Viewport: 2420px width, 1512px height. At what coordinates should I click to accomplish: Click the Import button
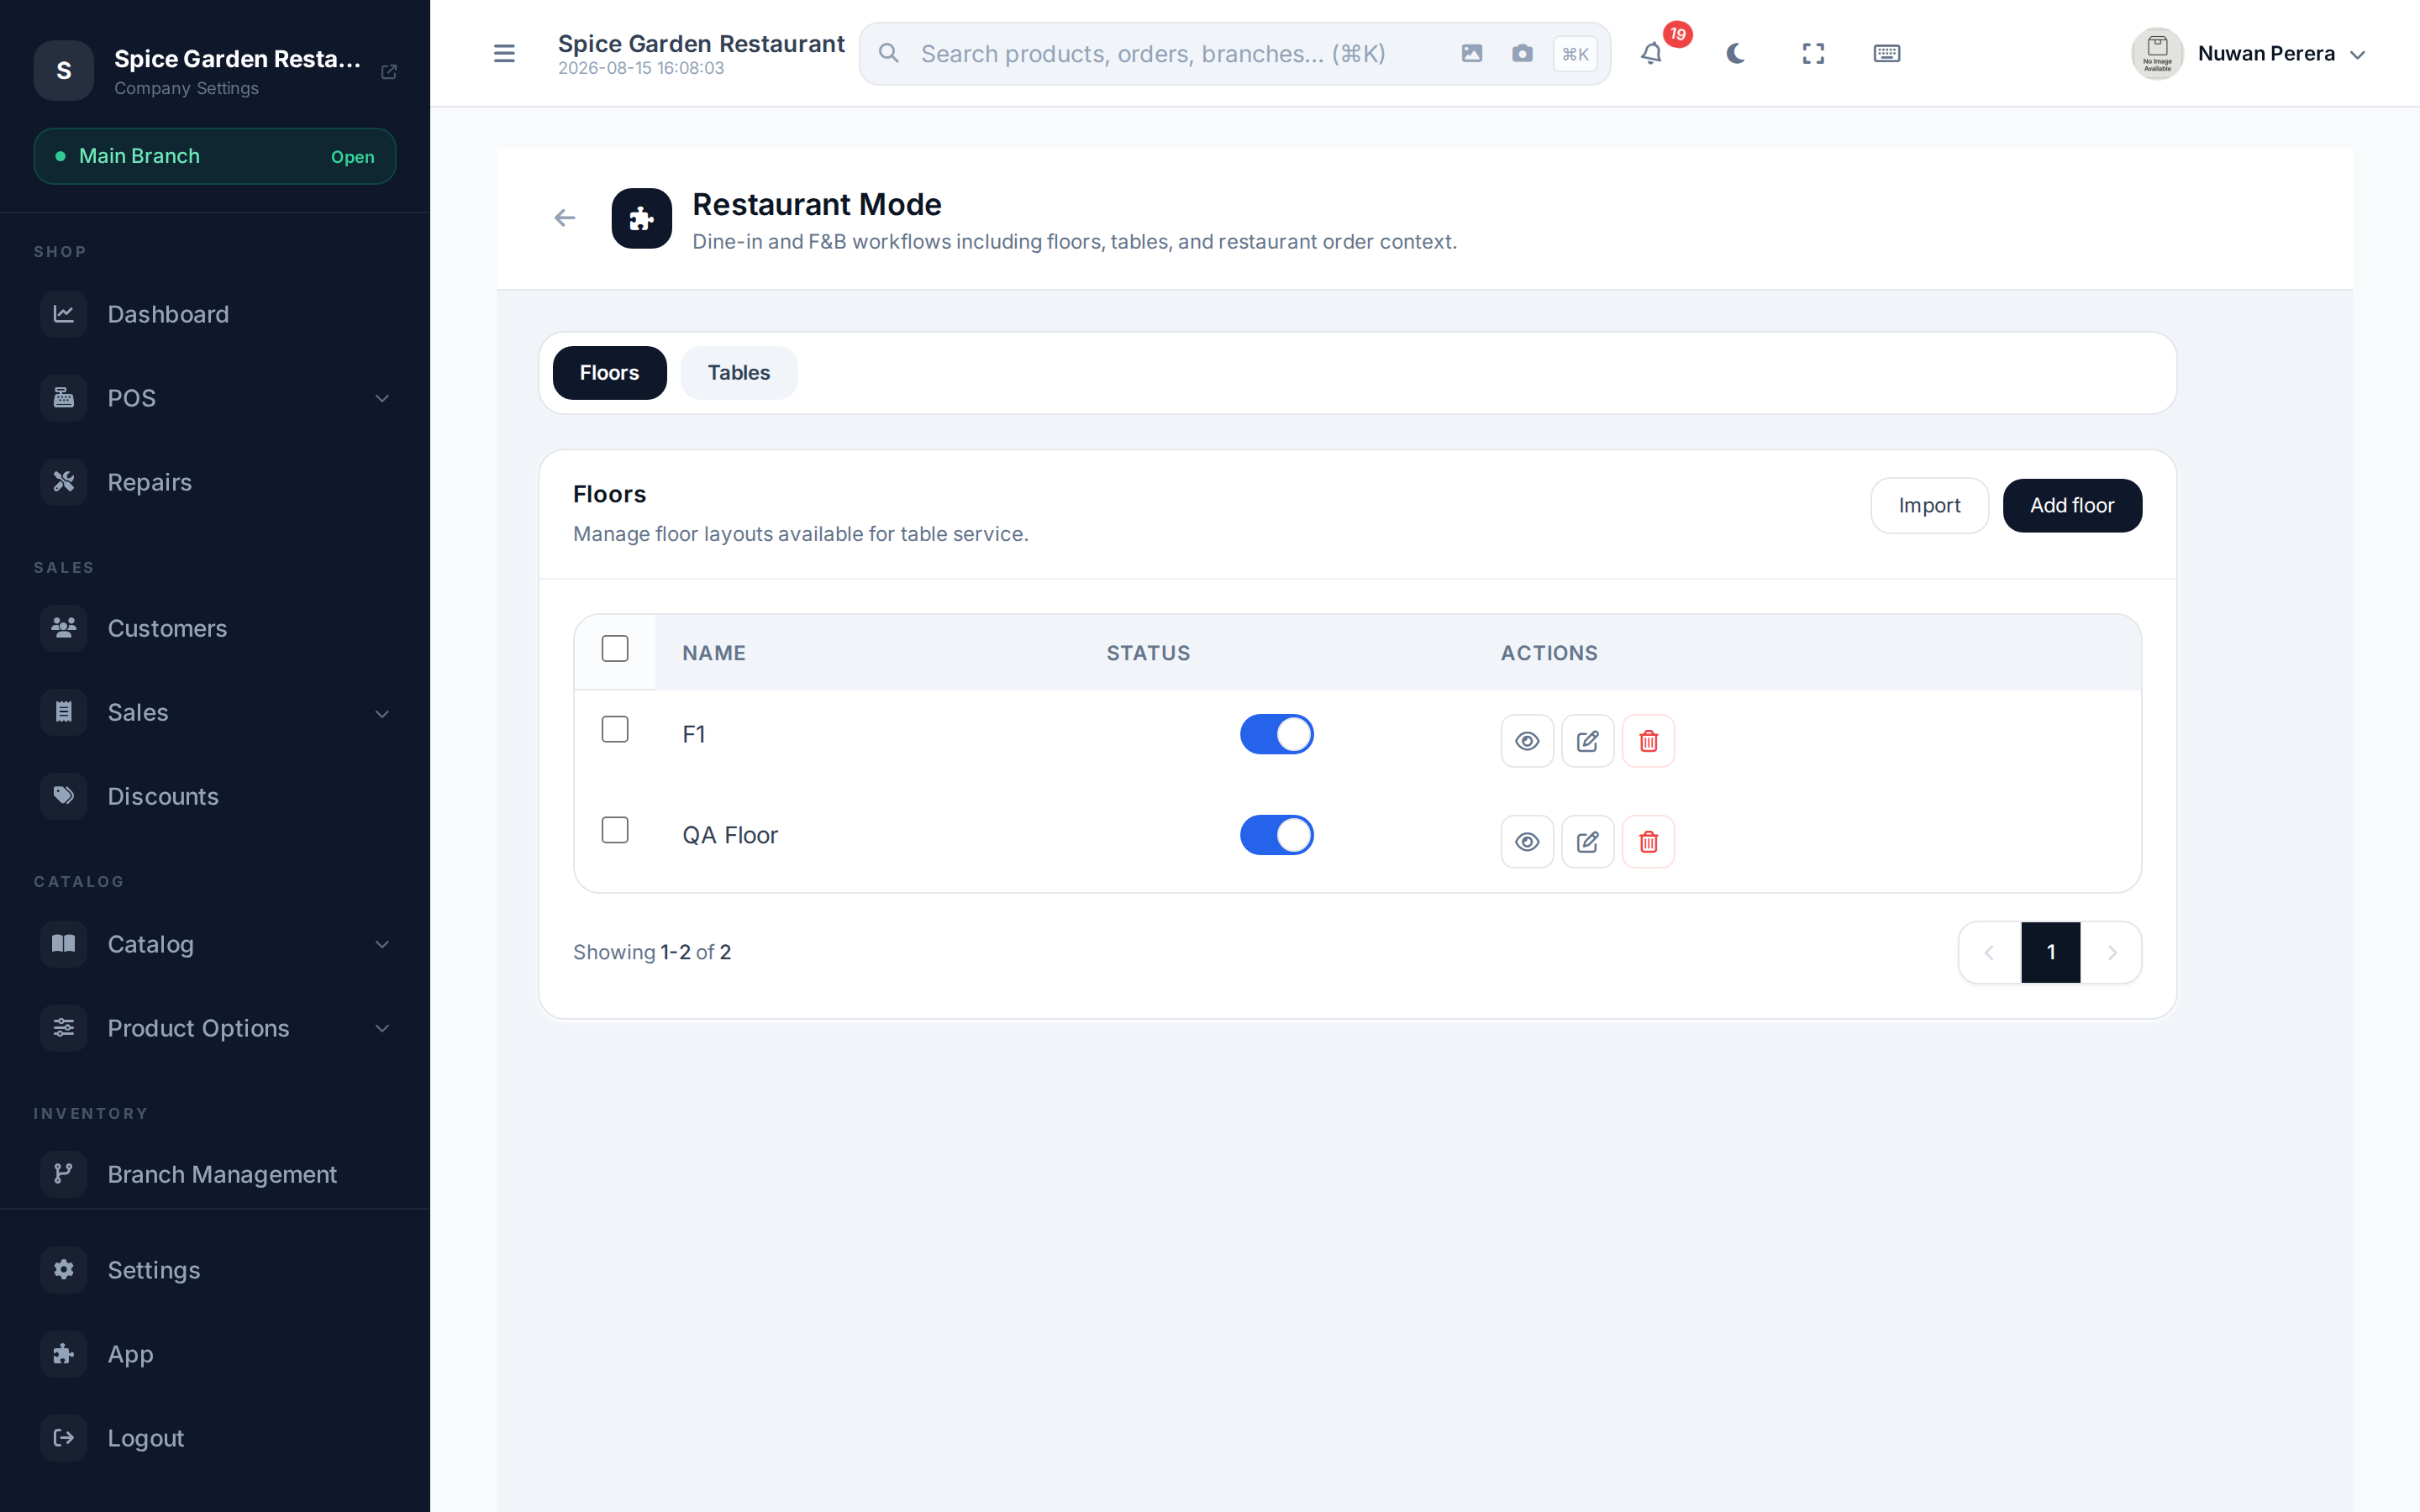click(x=1929, y=506)
